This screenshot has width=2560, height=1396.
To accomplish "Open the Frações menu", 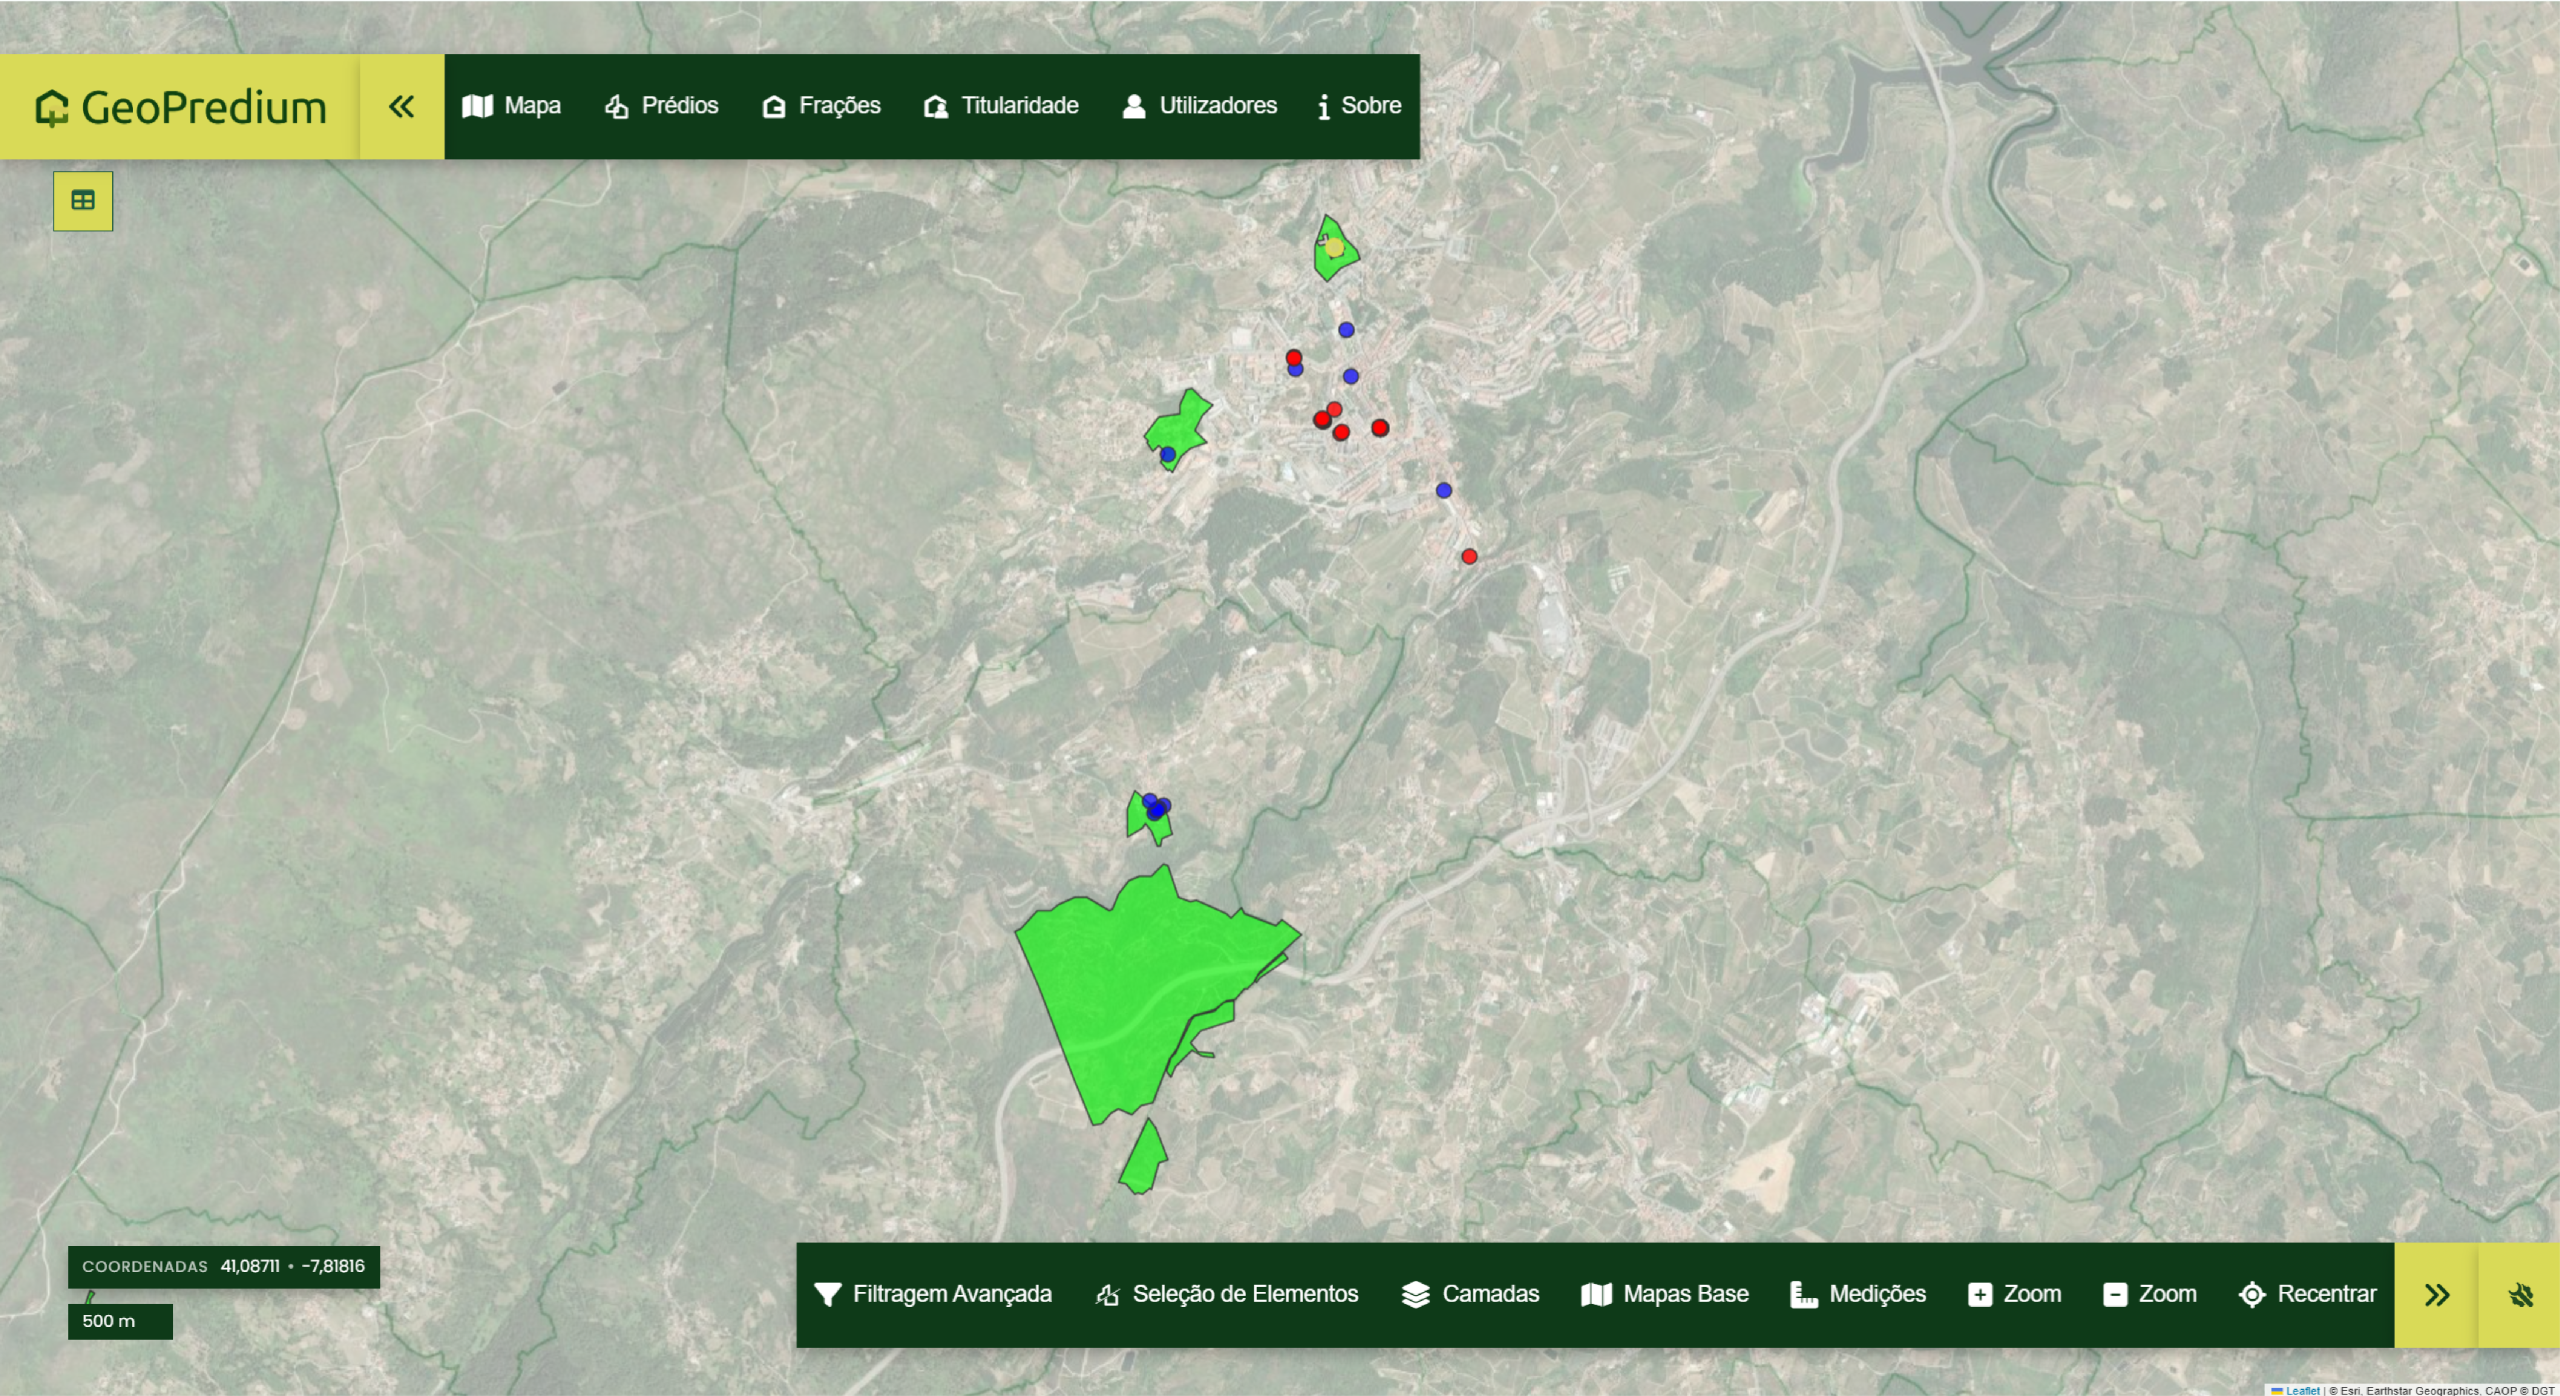I will click(822, 106).
